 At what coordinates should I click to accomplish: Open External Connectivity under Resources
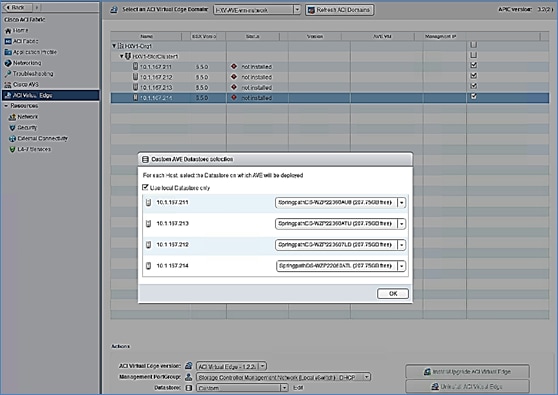tap(42, 138)
